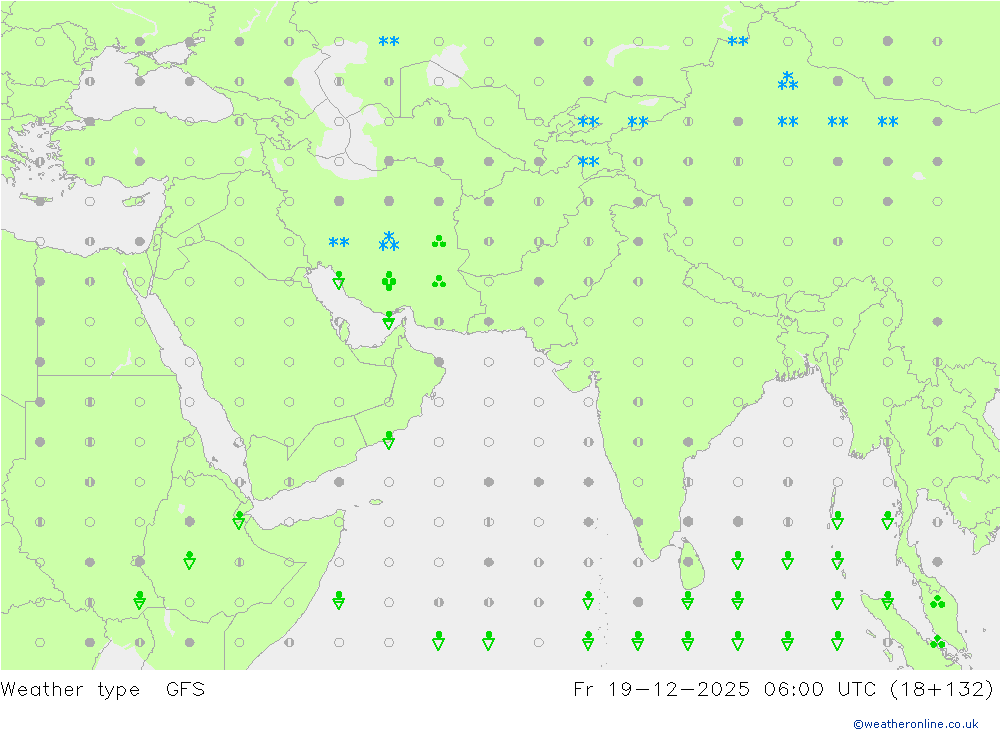Click the shower symbol near Djibouti
Image resolution: width=1000 pixels, height=733 pixels.
239,521
